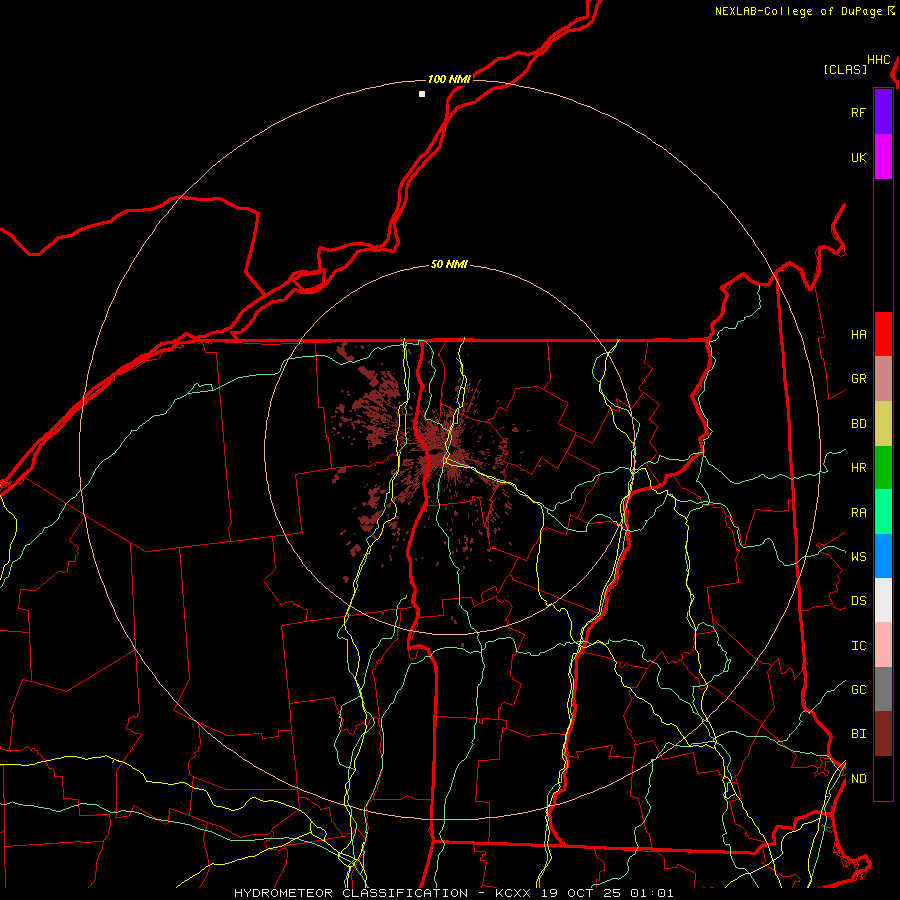Click the GC legend label

[858, 689]
